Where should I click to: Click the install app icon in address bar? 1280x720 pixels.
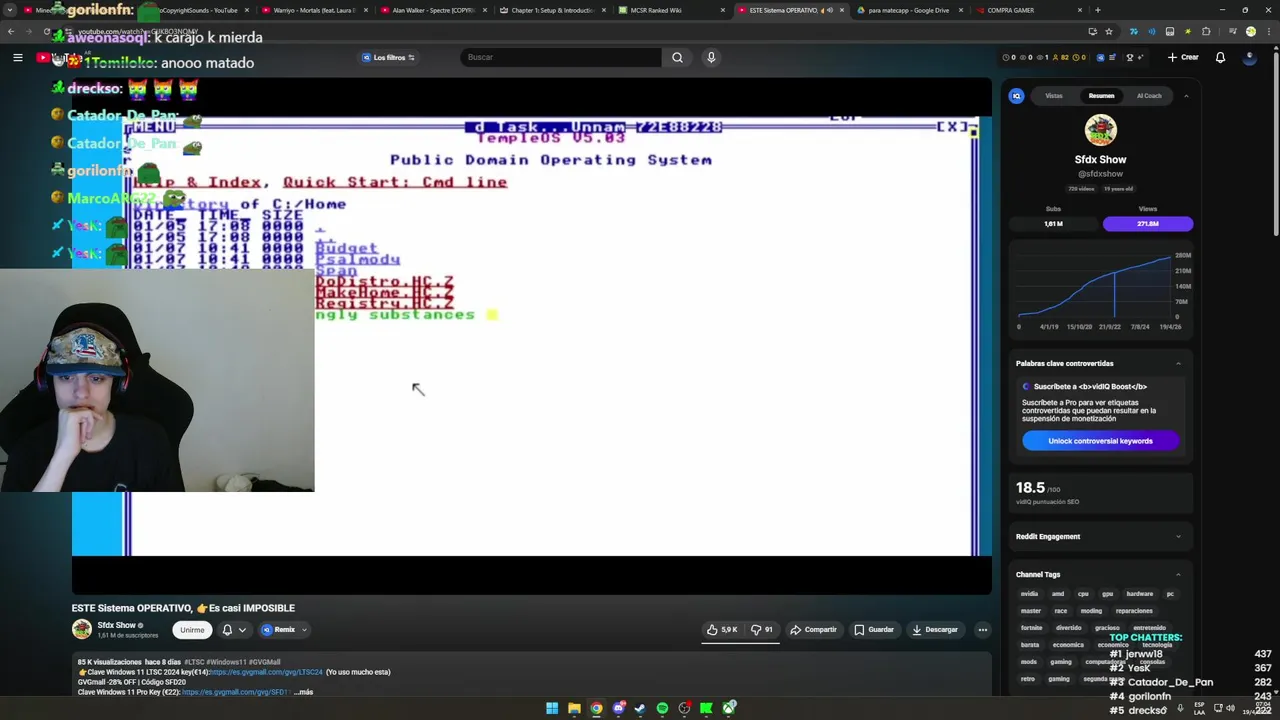pyautogui.click(x=1092, y=31)
